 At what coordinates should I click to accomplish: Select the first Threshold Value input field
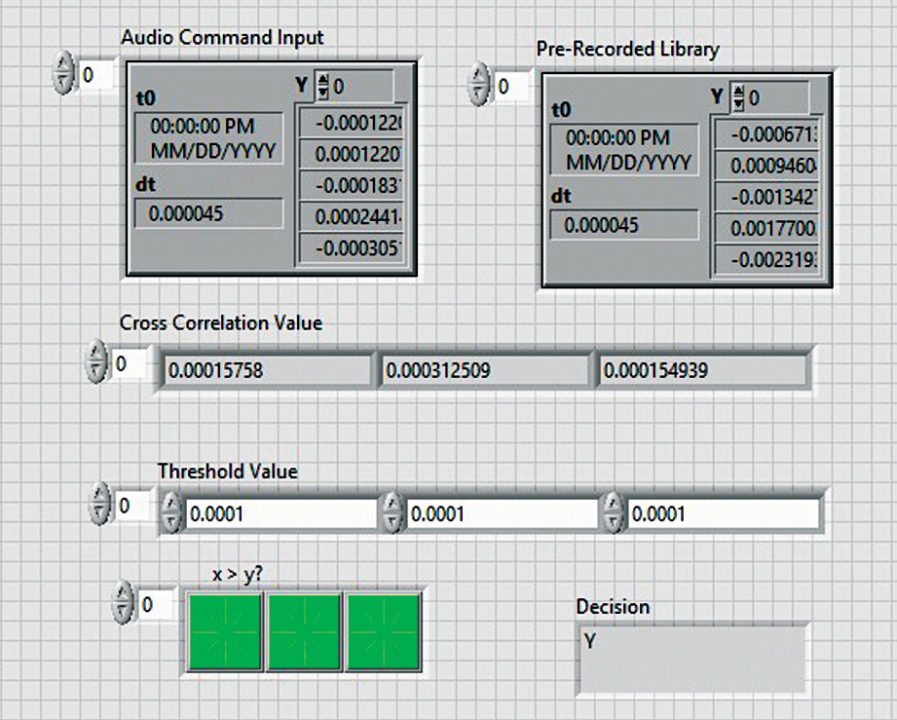(x=280, y=515)
